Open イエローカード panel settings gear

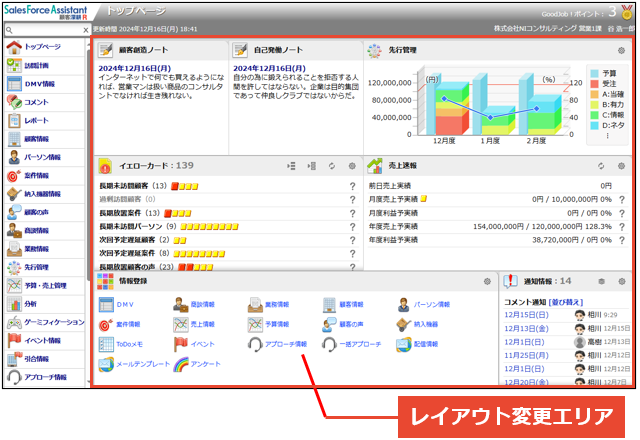click(352, 166)
